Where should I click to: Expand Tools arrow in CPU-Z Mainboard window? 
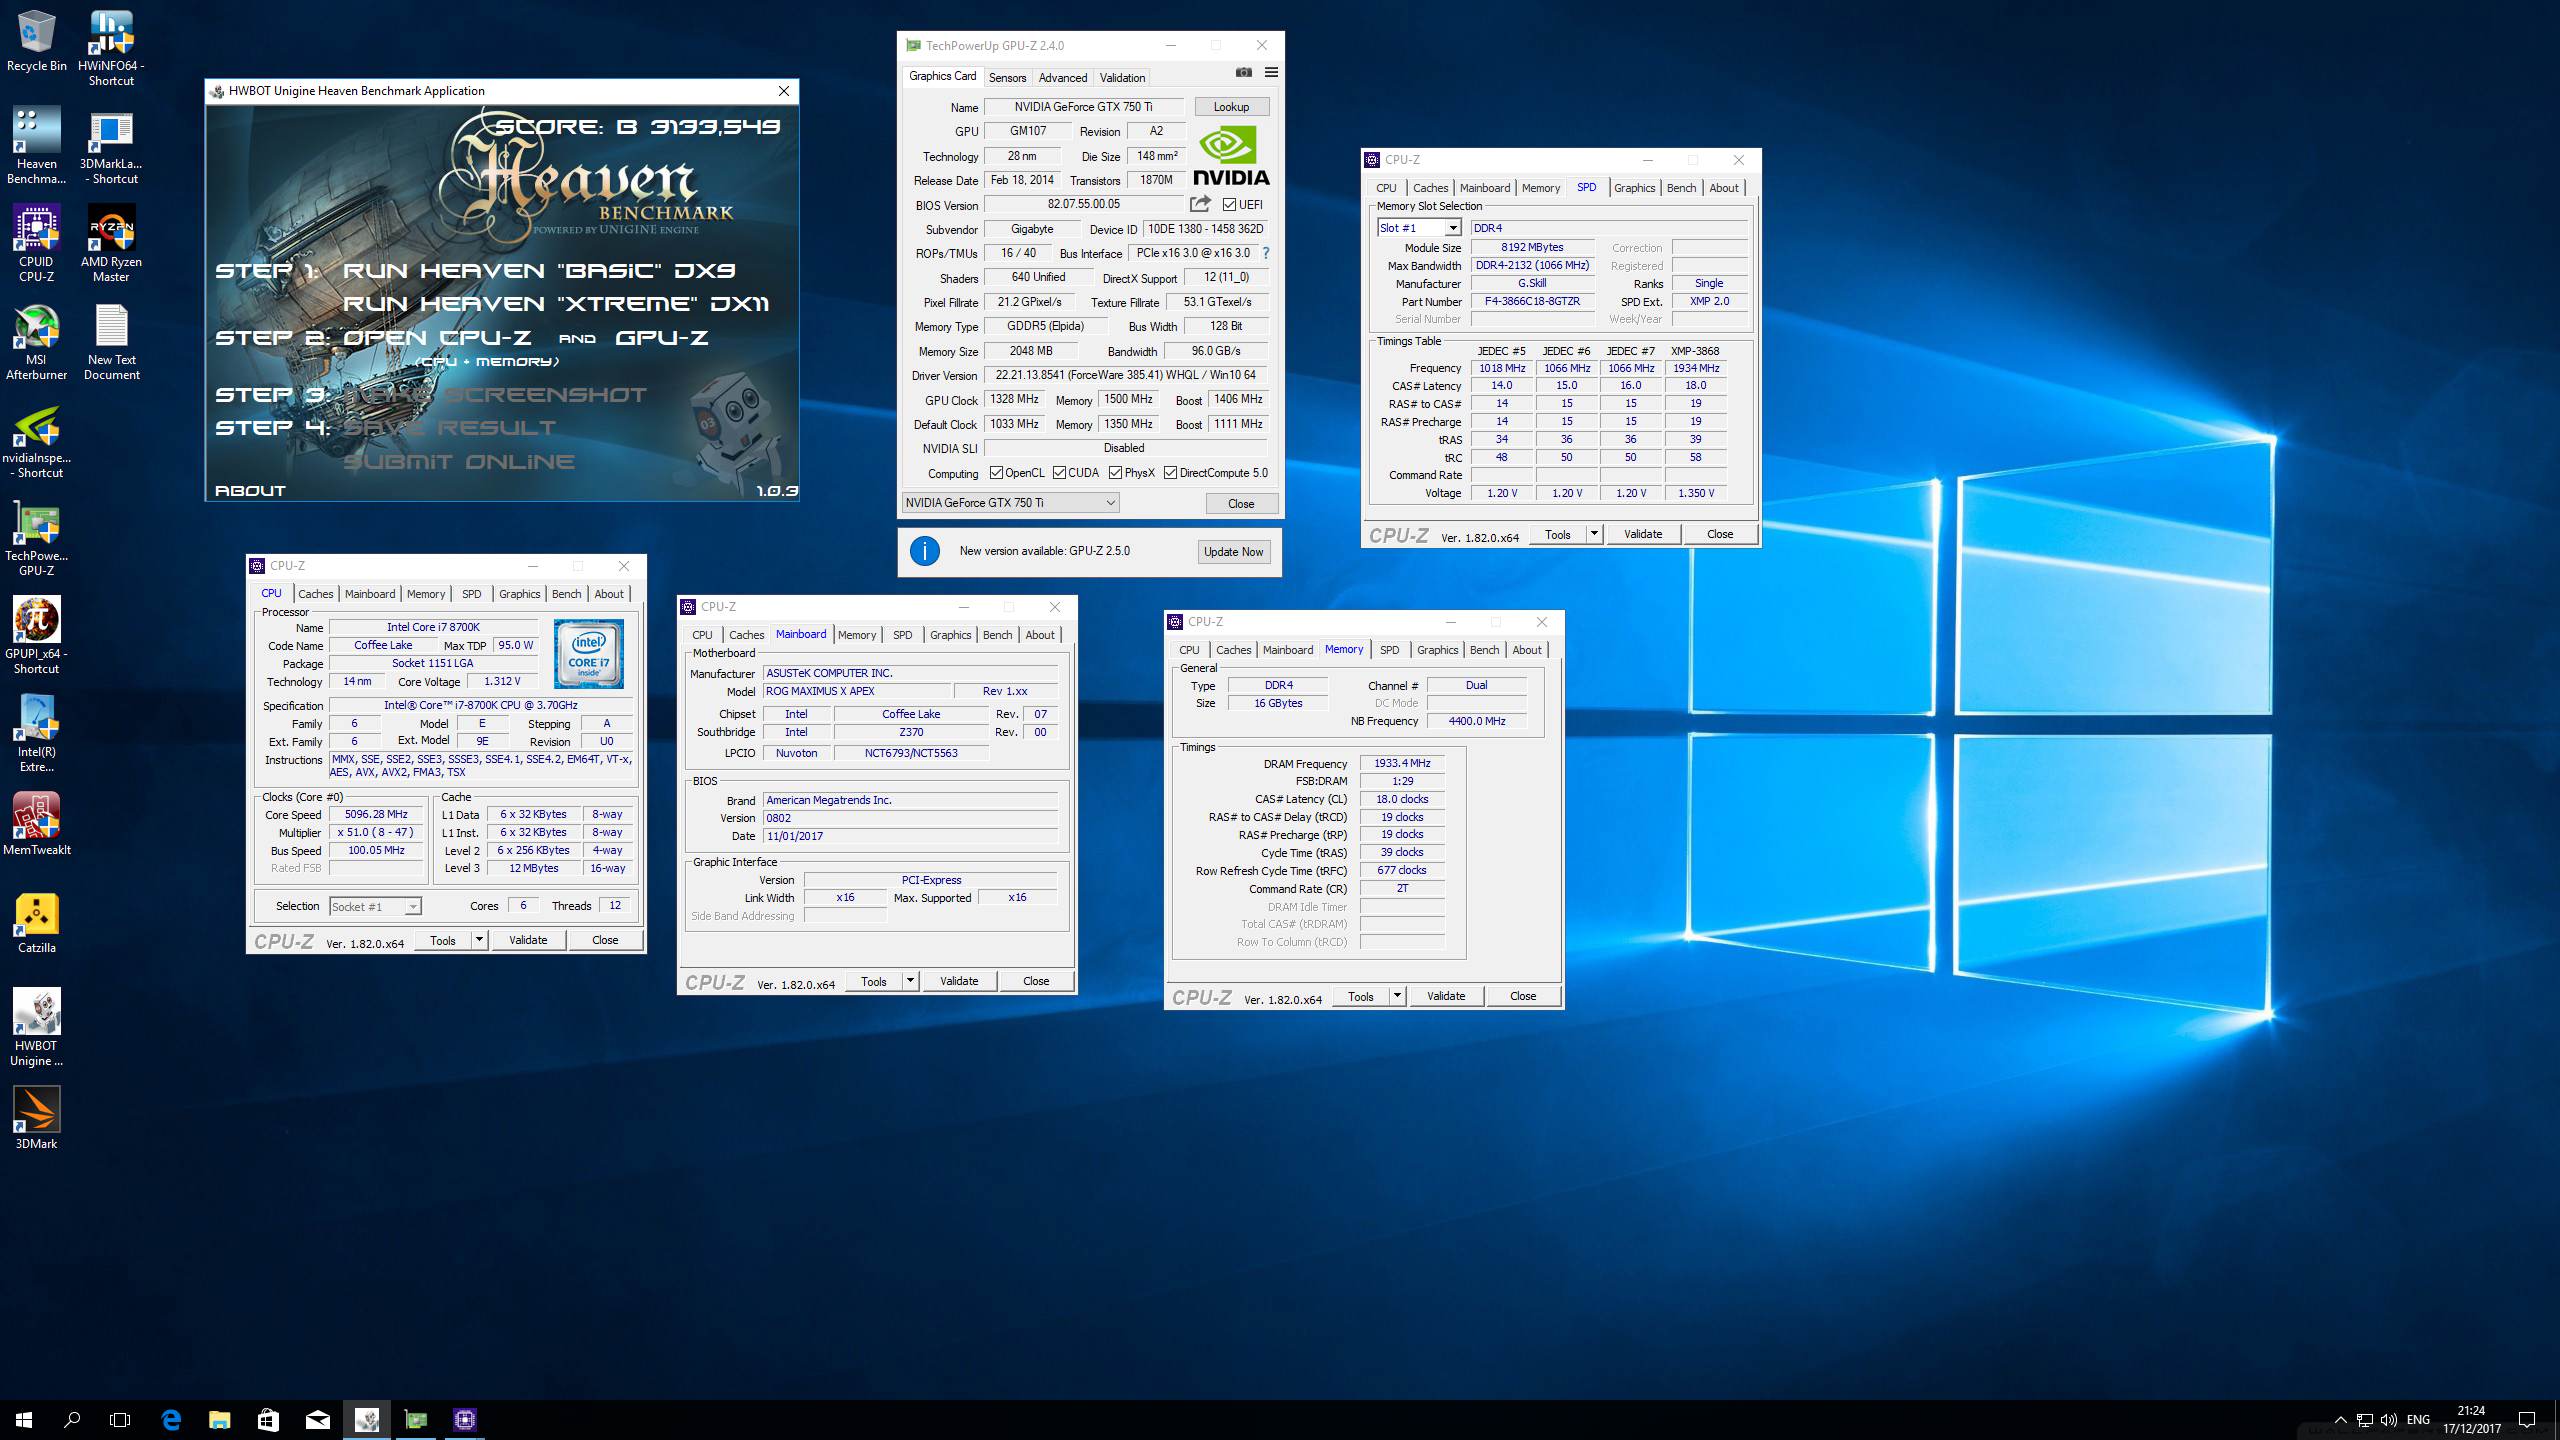pos(910,981)
